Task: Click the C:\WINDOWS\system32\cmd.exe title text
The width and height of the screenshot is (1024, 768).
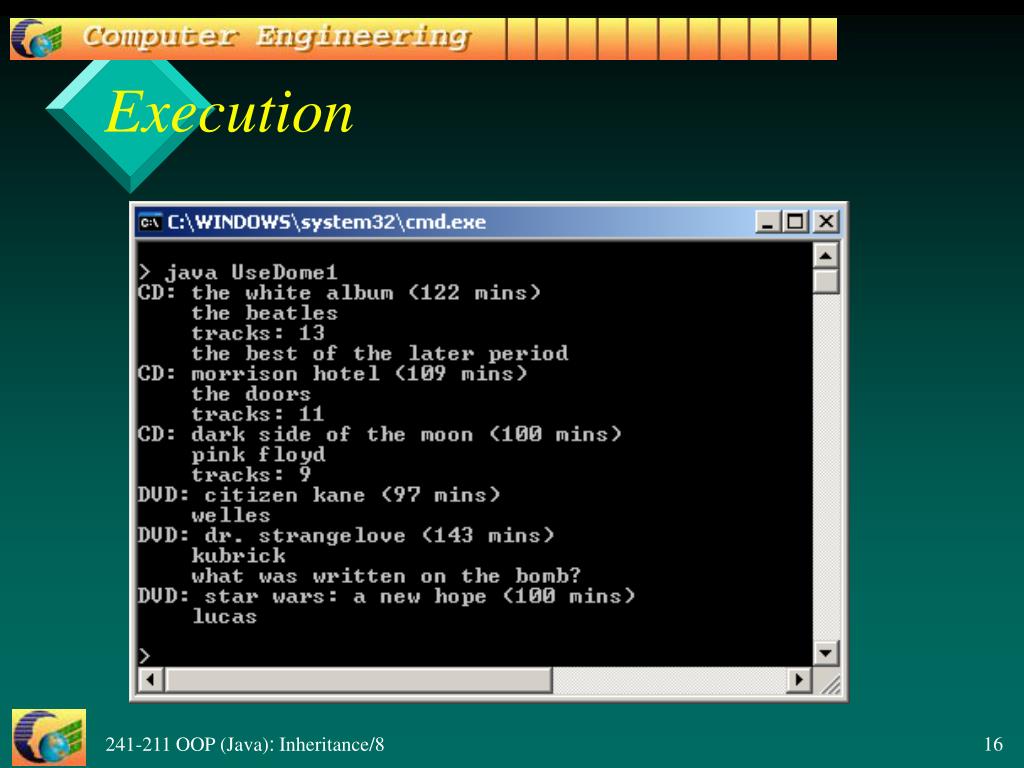Action: 327,222
